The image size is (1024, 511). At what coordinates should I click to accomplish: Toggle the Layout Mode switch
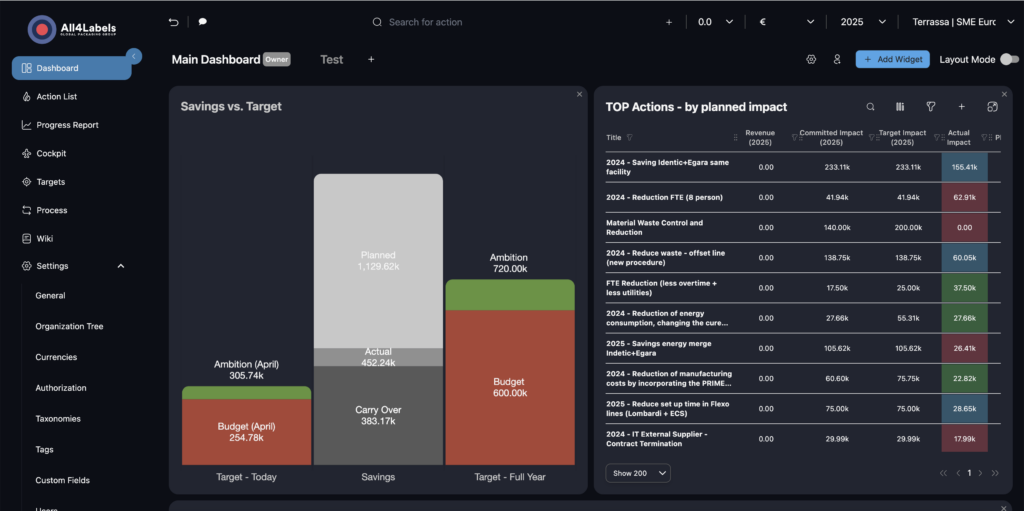point(1009,60)
